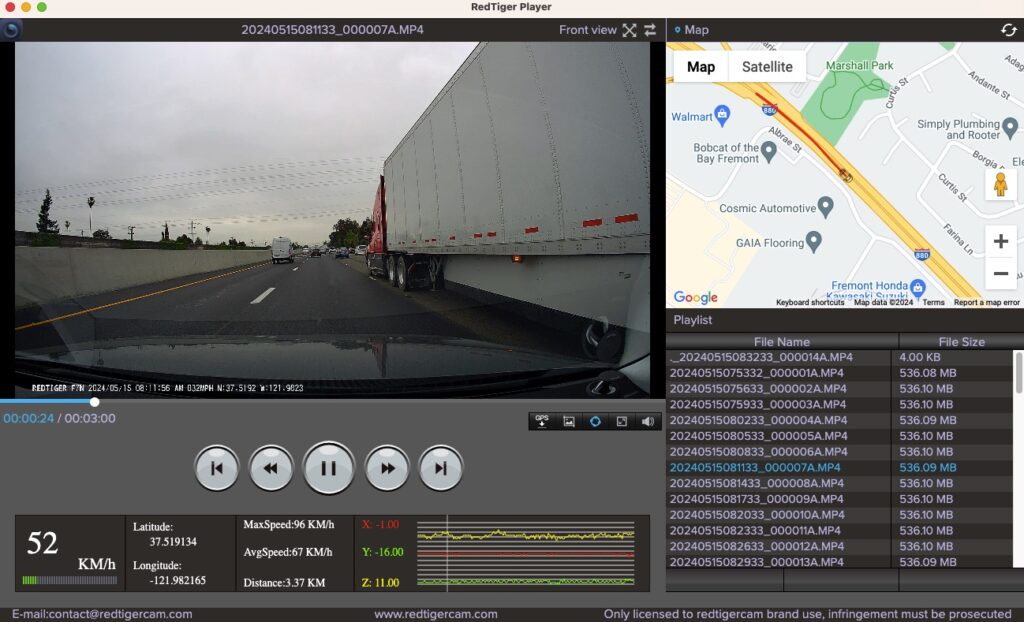The width and height of the screenshot is (1024, 622).
Task: Take a snapshot with the screenshot icon
Action: click(x=568, y=421)
